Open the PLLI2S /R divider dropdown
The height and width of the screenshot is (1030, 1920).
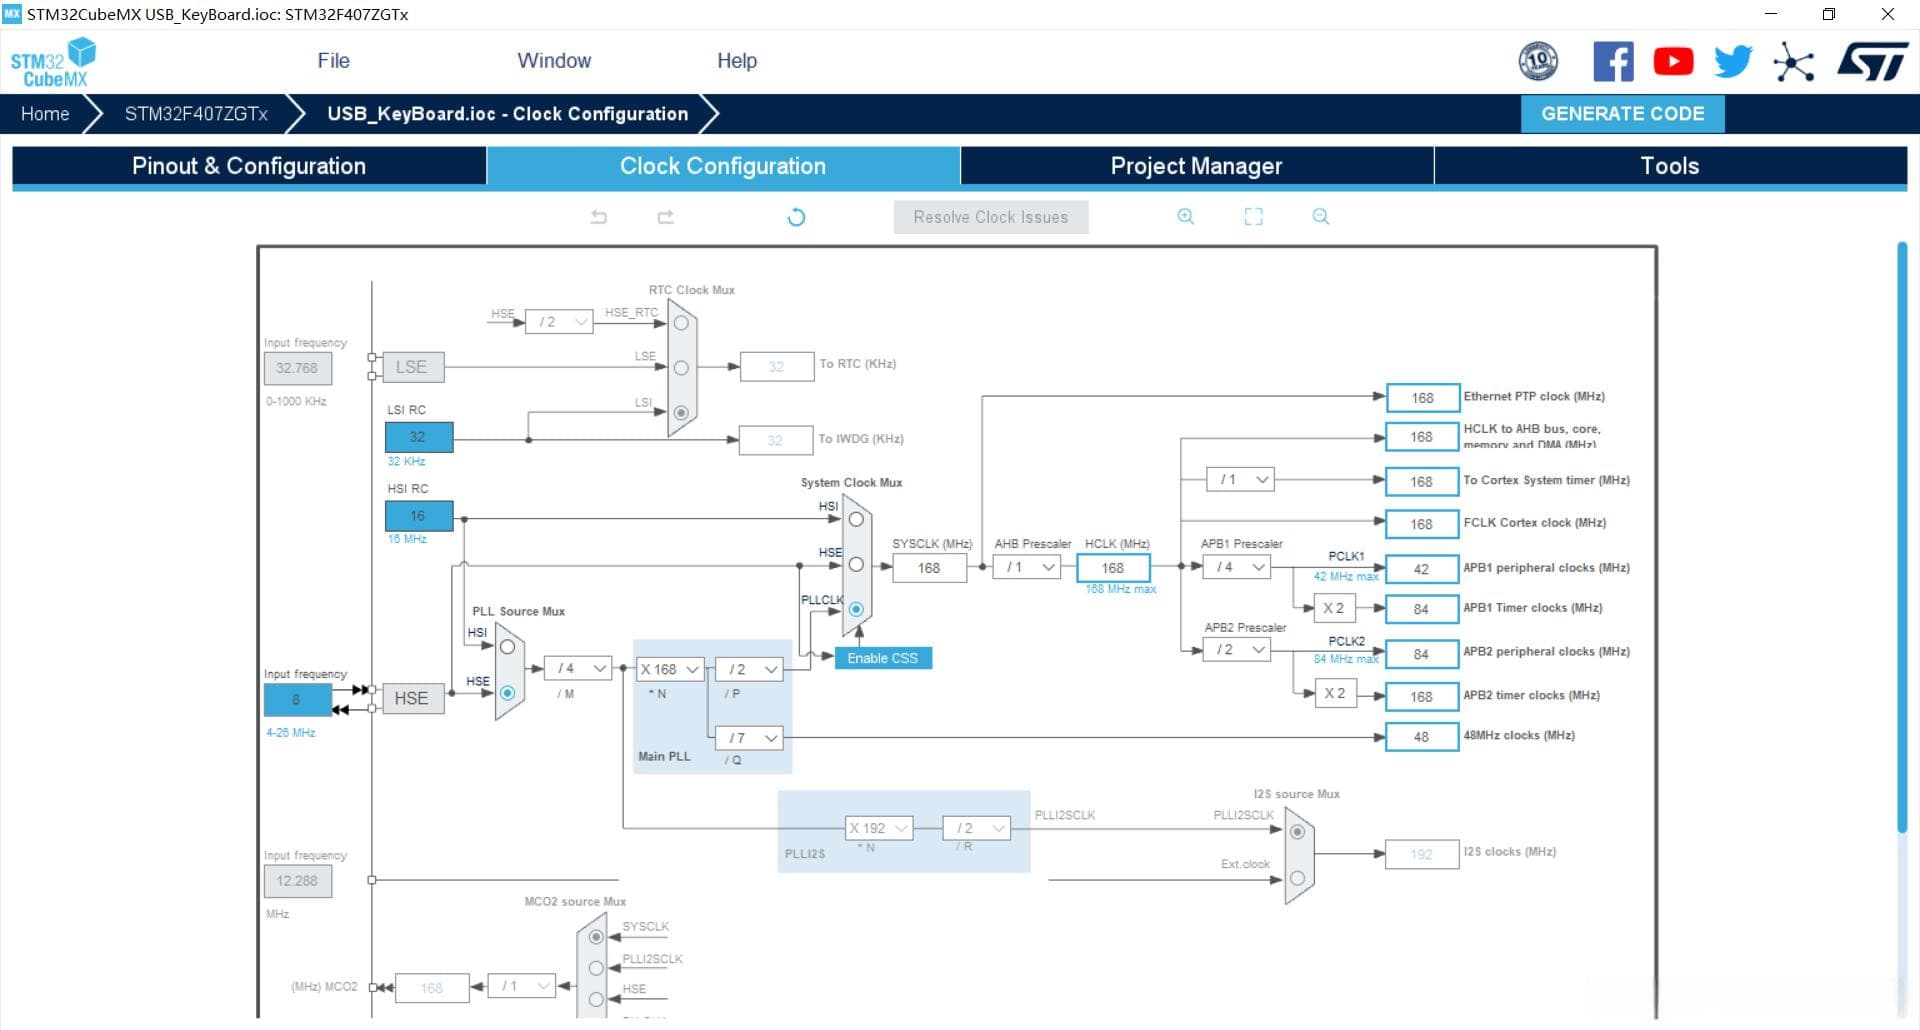coord(977,828)
